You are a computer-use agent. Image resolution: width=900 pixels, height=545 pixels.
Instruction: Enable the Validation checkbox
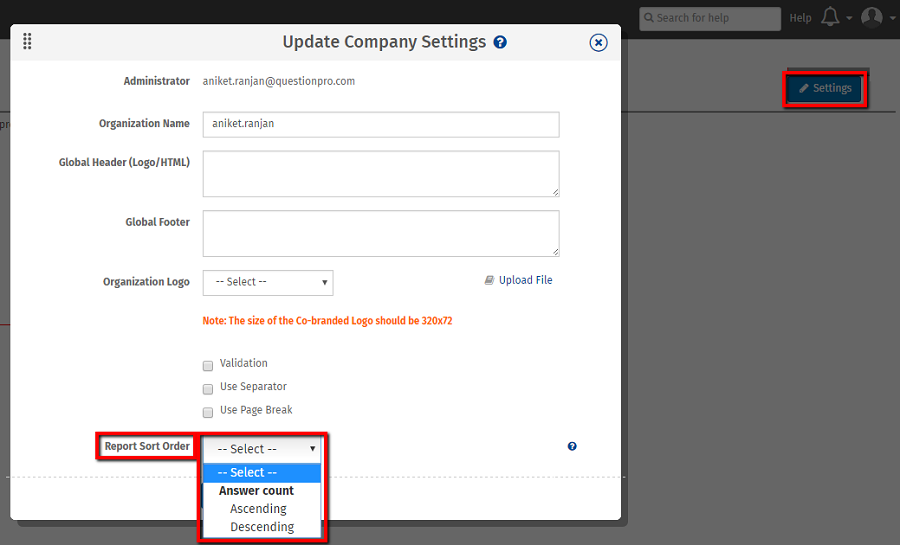coord(208,365)
